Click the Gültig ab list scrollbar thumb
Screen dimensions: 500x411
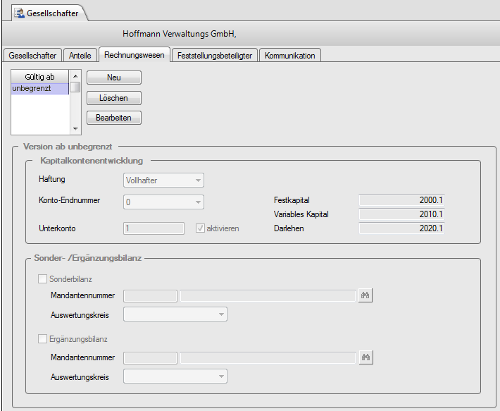[x=75, y=87]
